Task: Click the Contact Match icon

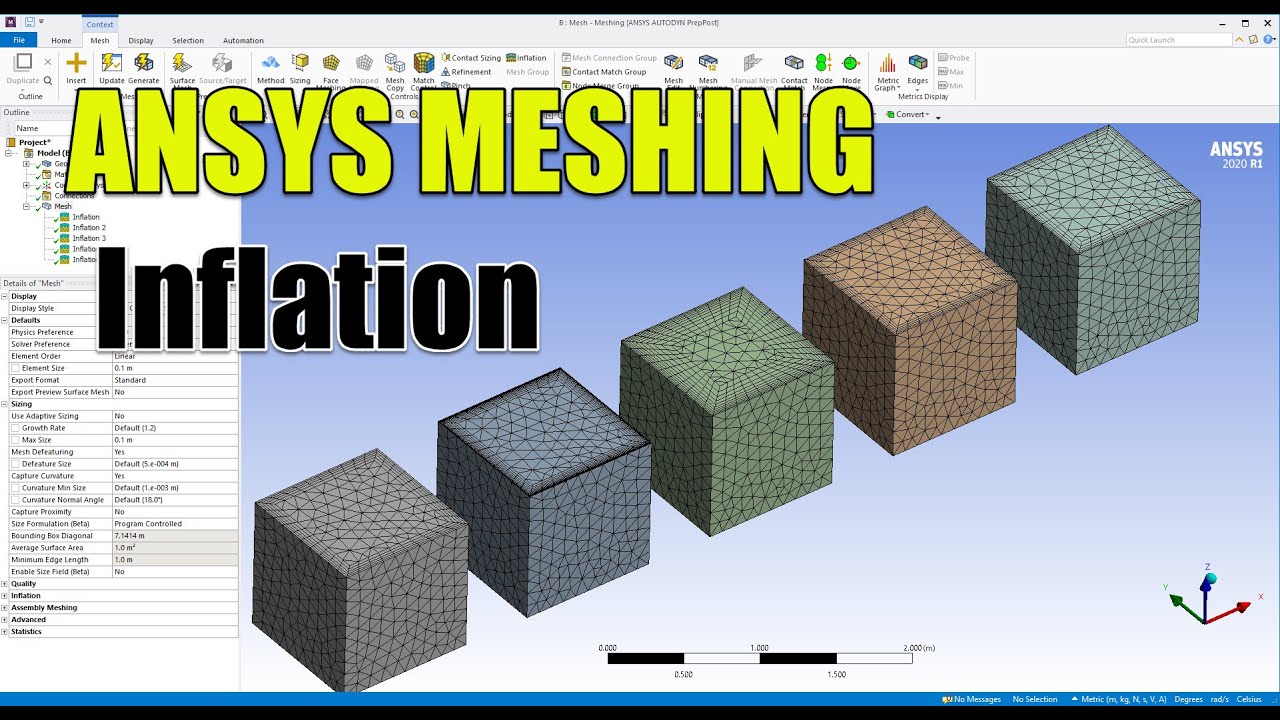Action: point(794,64)
